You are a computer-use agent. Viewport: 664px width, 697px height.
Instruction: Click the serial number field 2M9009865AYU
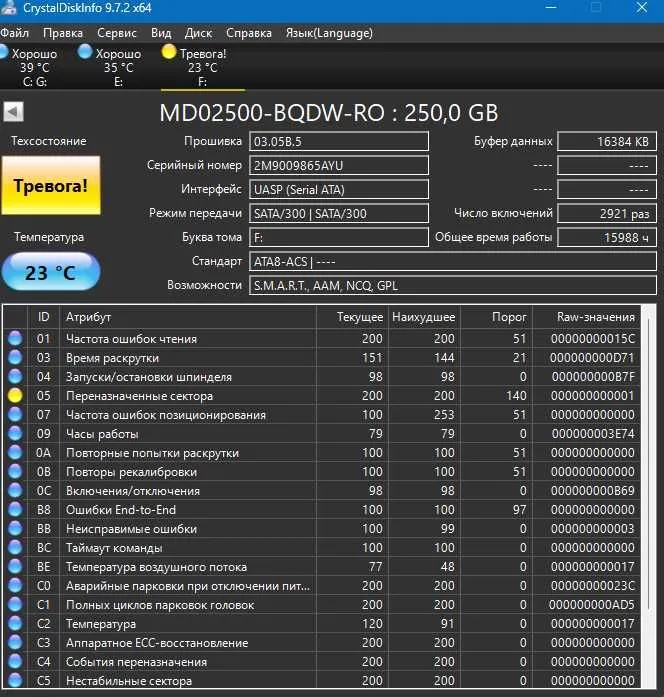pyautogui.click(x=339, y=165)
